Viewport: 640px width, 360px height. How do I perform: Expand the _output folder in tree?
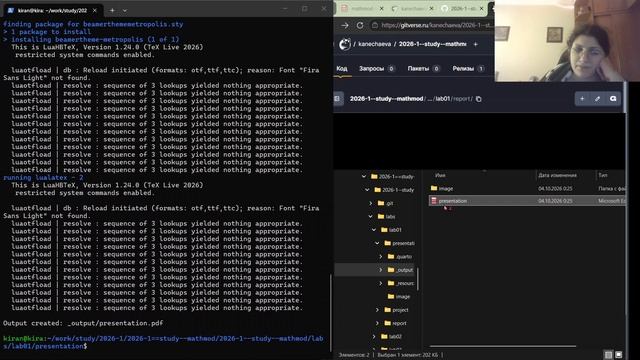tap(381, 270)
